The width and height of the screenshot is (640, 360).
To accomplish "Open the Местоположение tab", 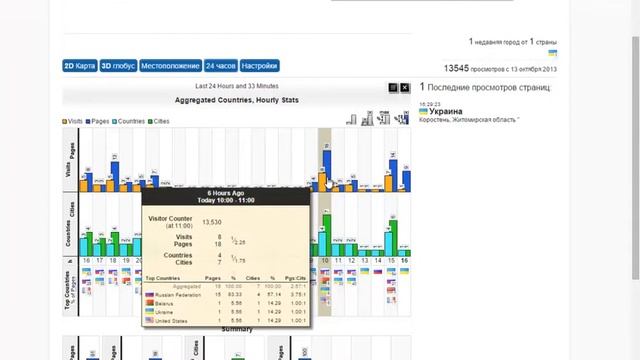I will (x=171, y=66).
